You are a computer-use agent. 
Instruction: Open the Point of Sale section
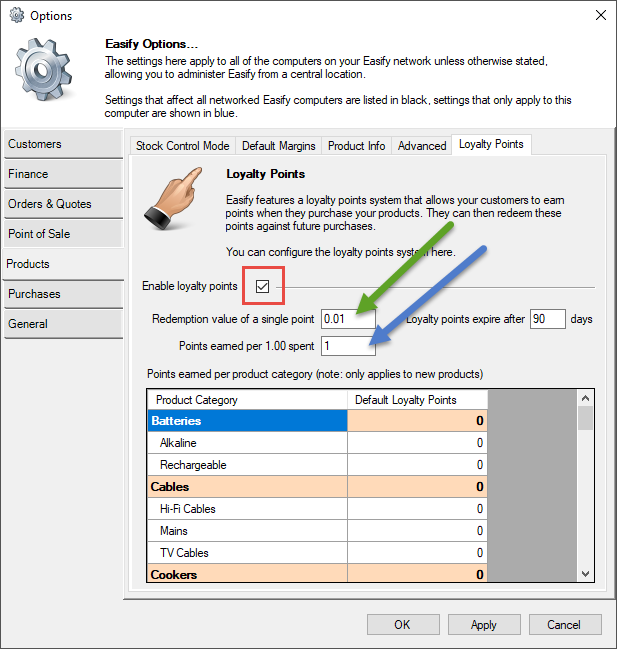[62, 234]
